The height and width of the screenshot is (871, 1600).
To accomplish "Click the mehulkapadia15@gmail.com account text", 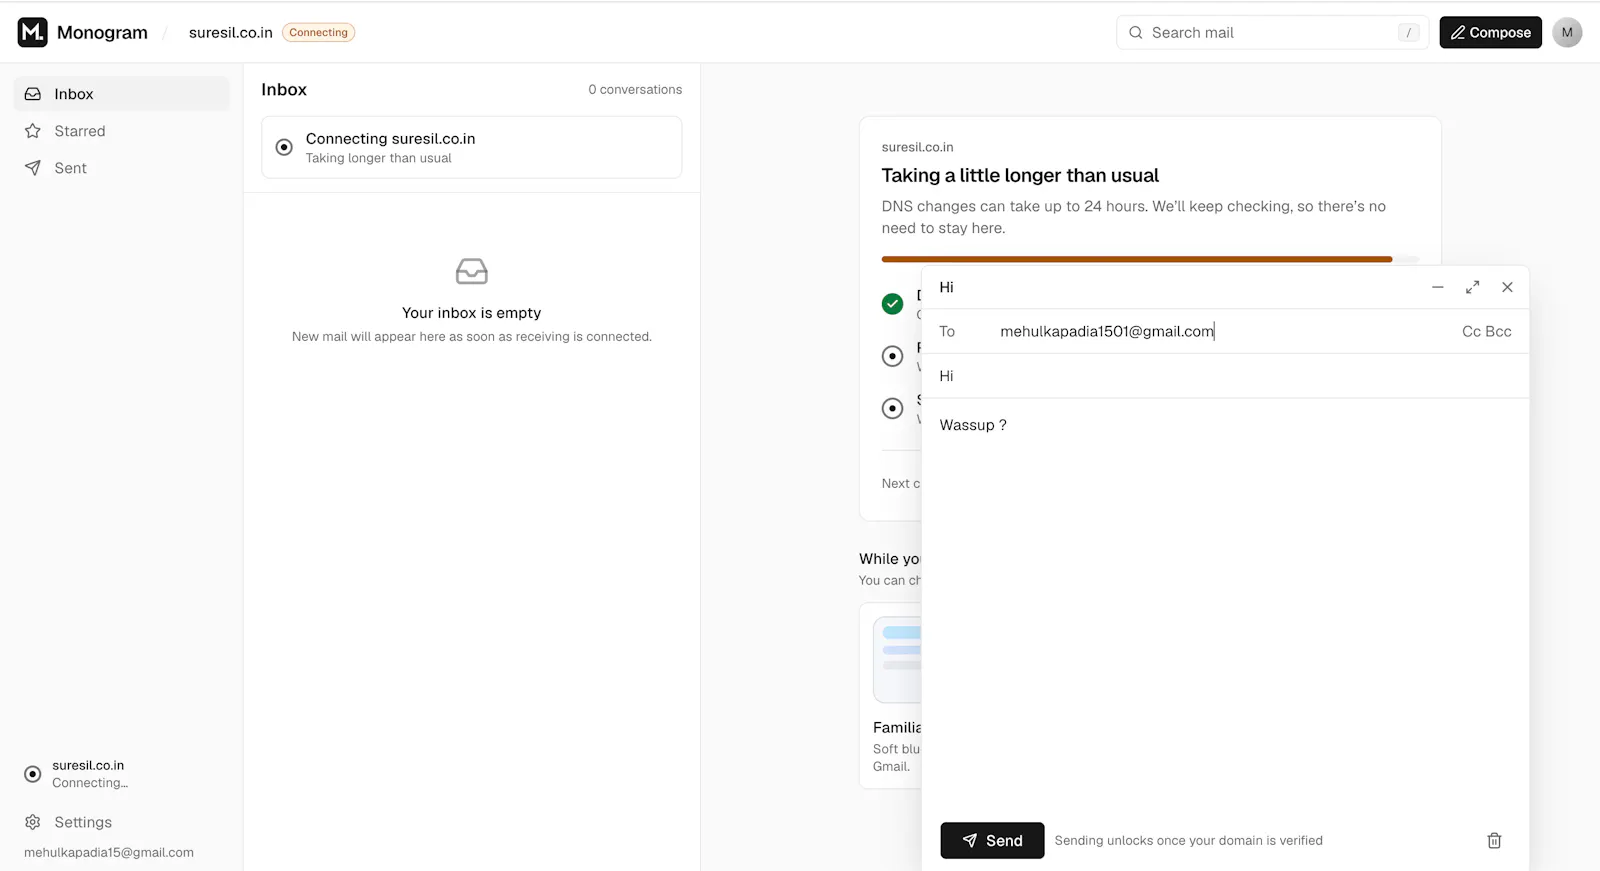I will tap(109, 853).
